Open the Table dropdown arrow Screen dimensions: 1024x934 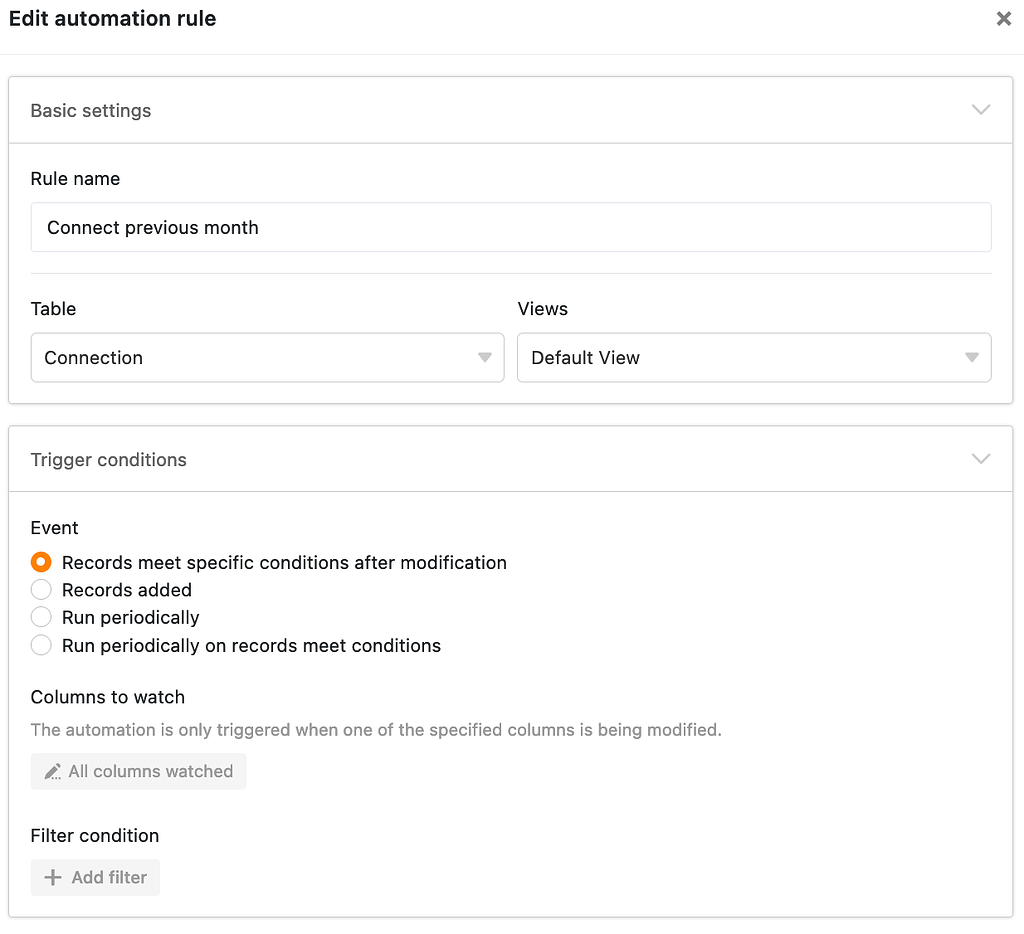[x=485, y=357]
